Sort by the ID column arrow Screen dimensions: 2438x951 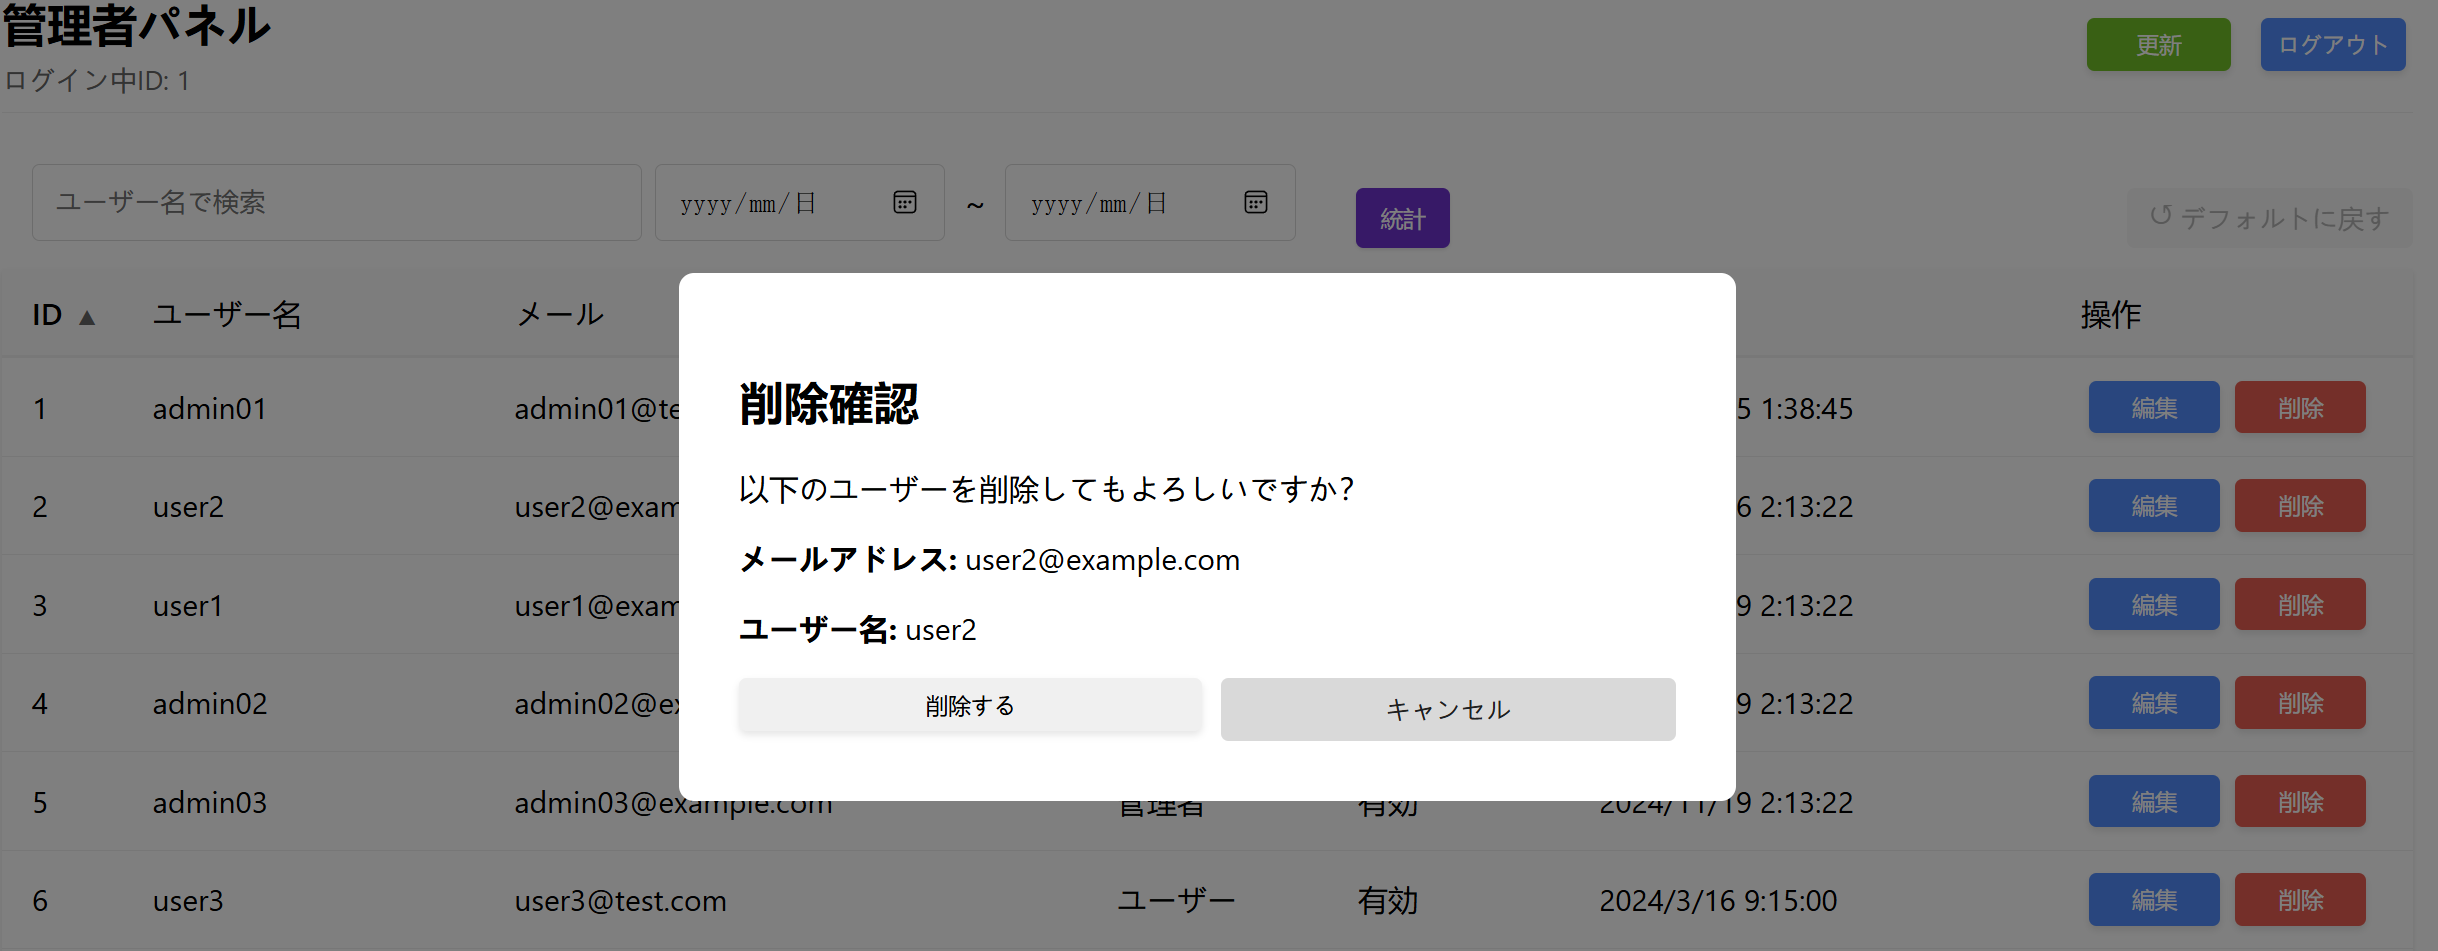coord(87,317)
